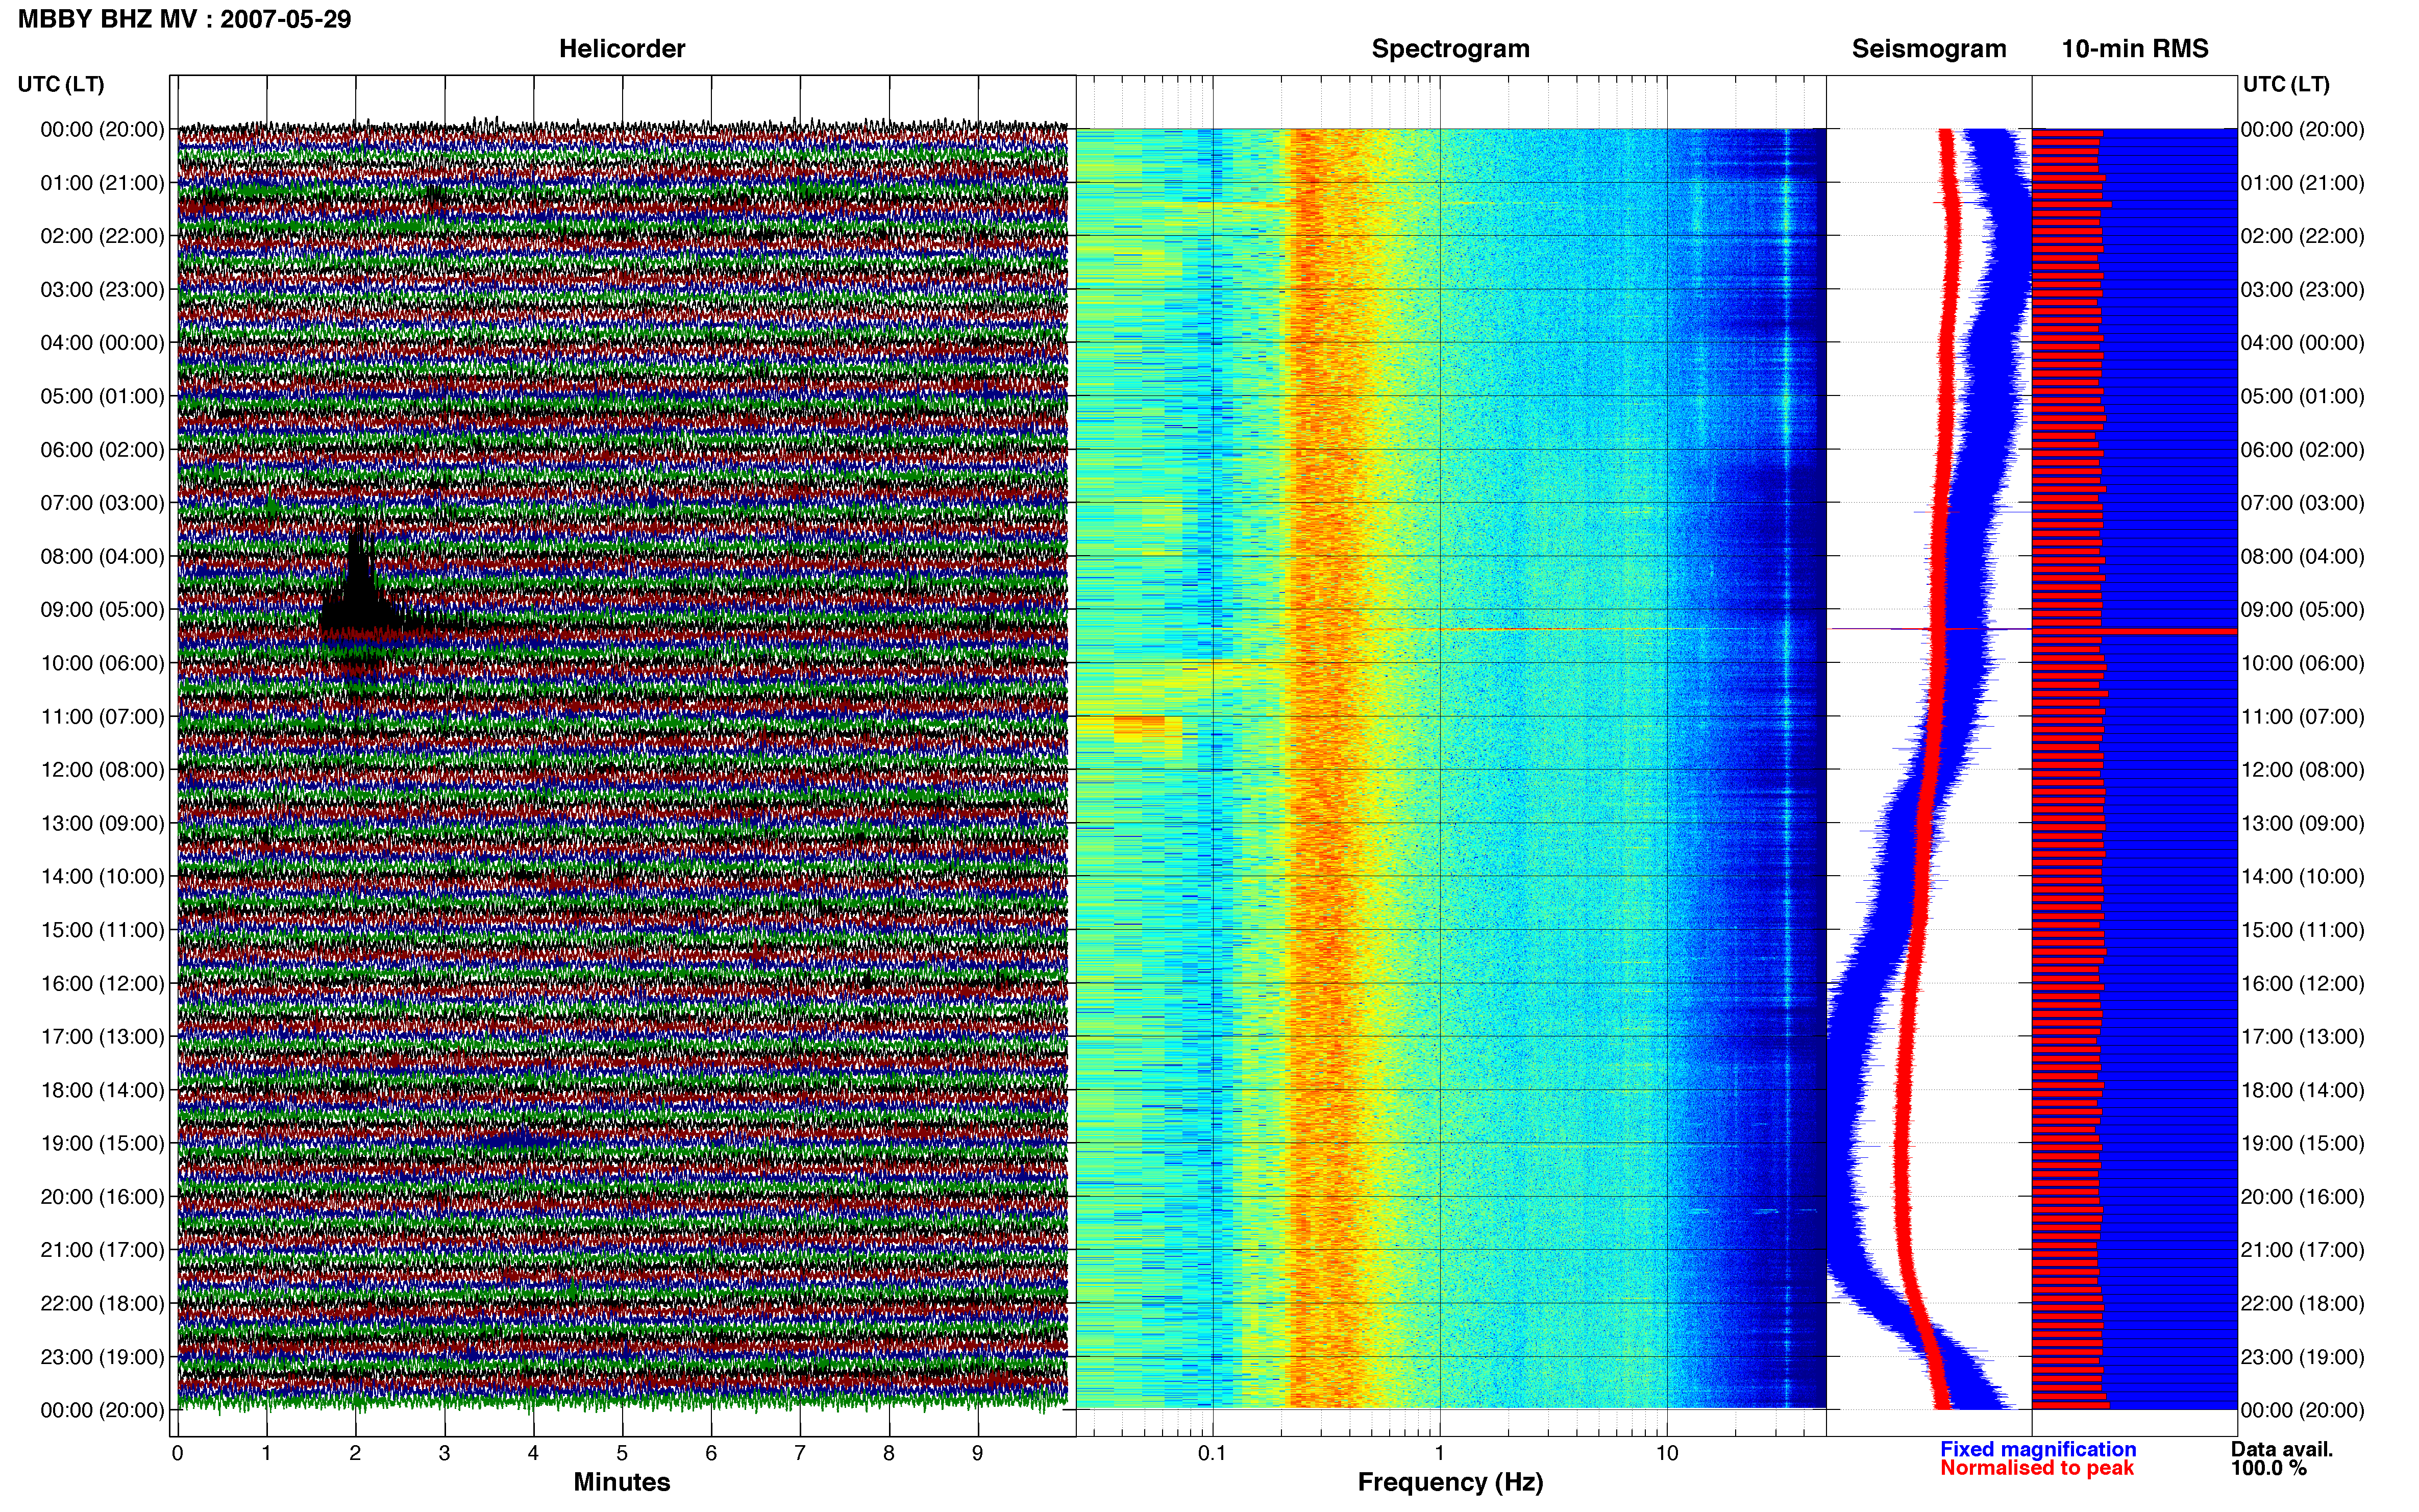This screenshot has height=1512, width=2419.
Task: Click the 0 tick on the Minutes axis
Action: pyautogui.click(x=177, y=1453)
